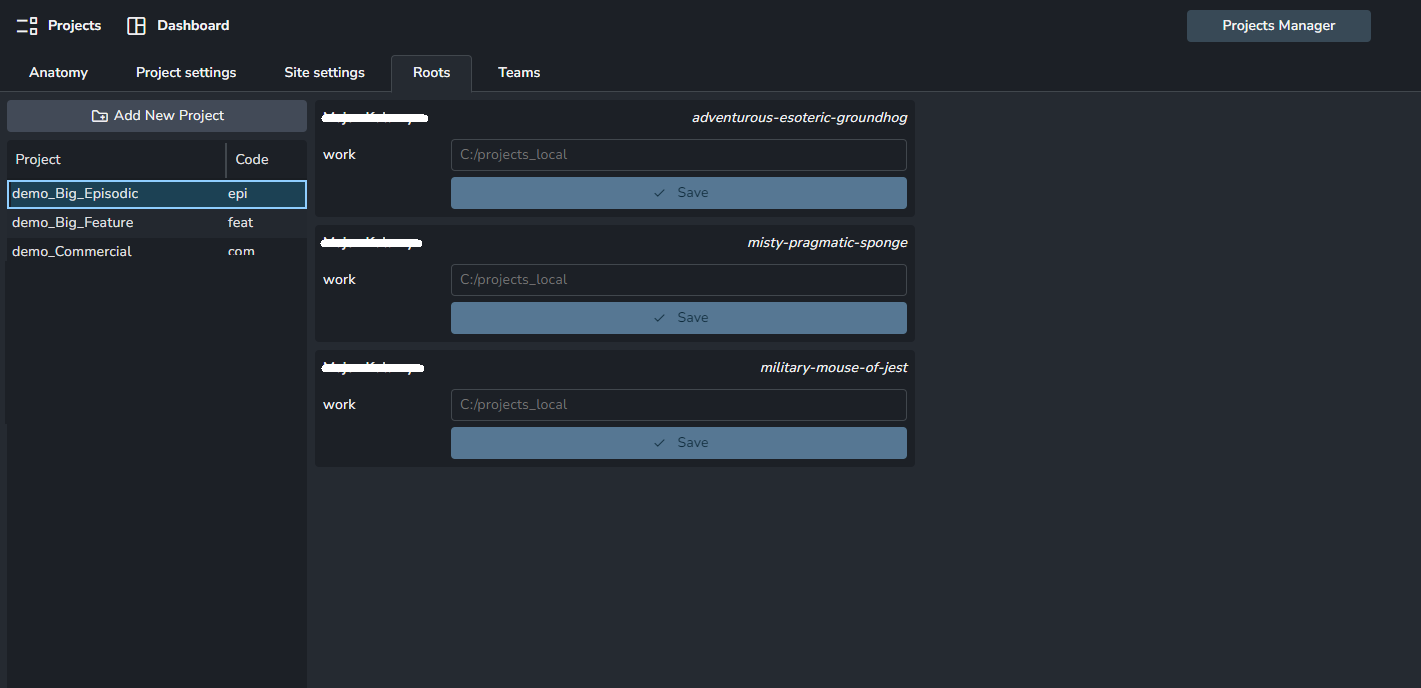Select the Teams tab

519,73
